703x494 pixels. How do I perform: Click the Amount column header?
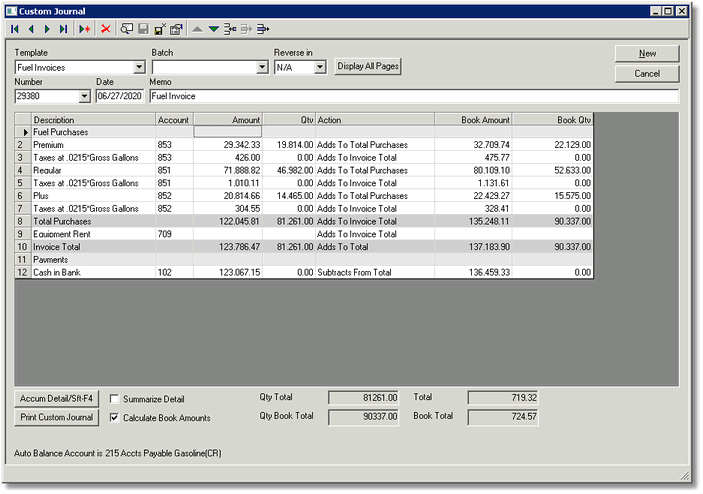point(228,120)
